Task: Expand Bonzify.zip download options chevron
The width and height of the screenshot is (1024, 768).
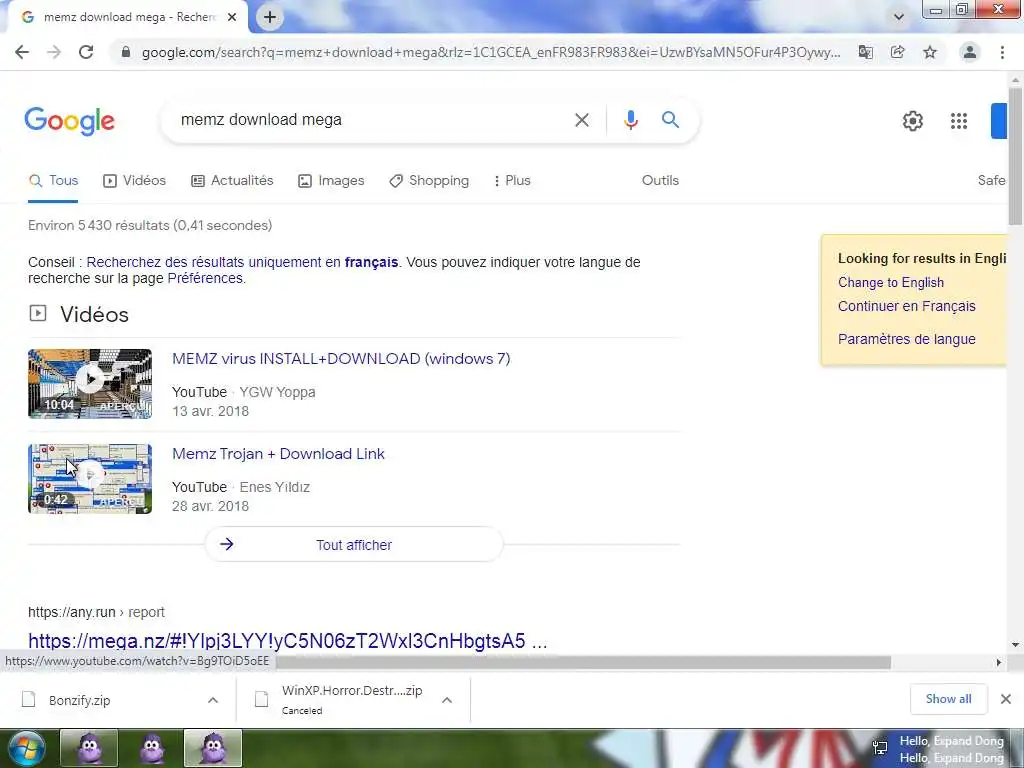Action: (x=213, y=700)
